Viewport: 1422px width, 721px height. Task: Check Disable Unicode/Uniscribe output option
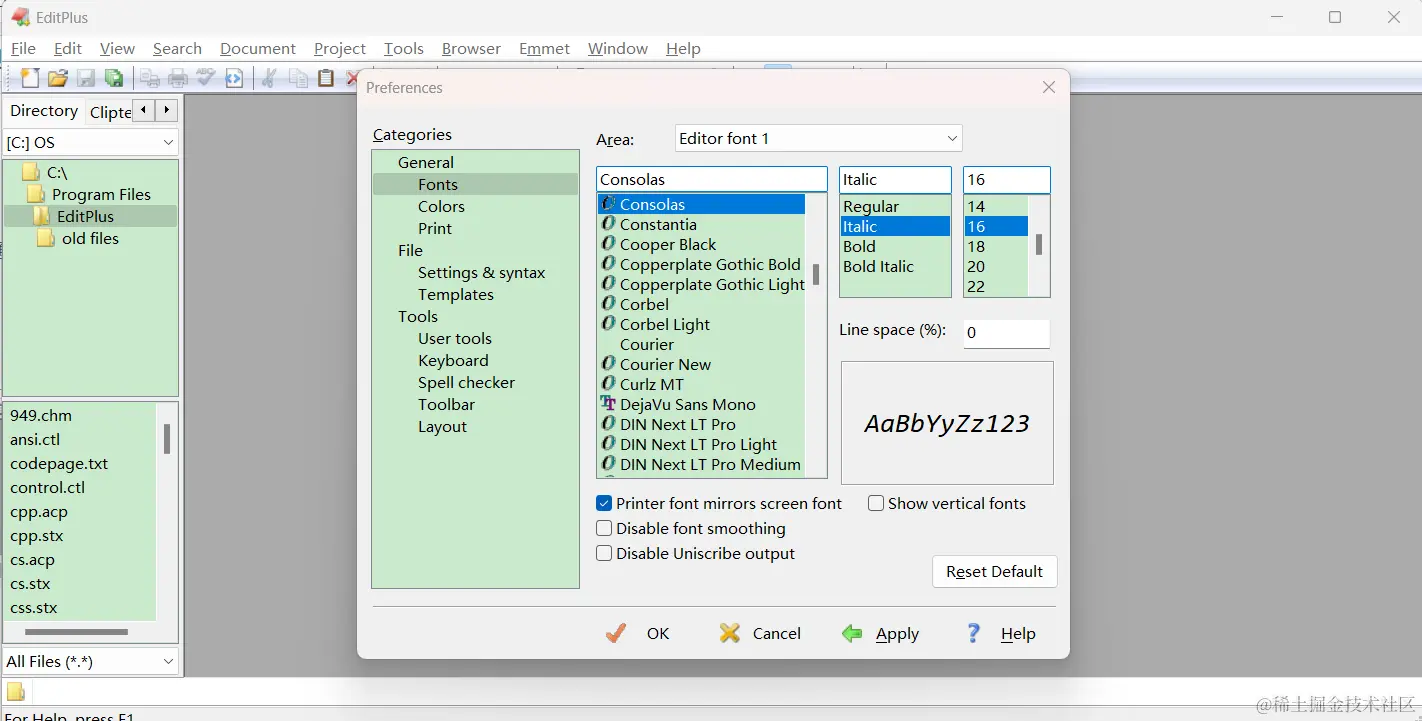pos(604,554)
